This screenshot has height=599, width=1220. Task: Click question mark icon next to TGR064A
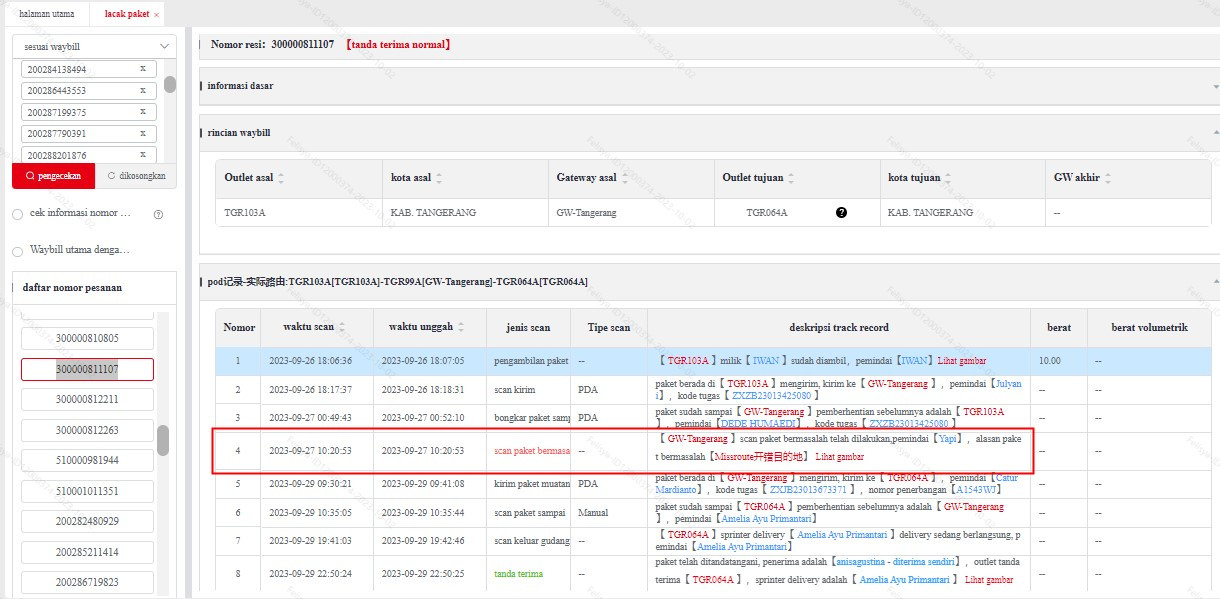(841, 212)
